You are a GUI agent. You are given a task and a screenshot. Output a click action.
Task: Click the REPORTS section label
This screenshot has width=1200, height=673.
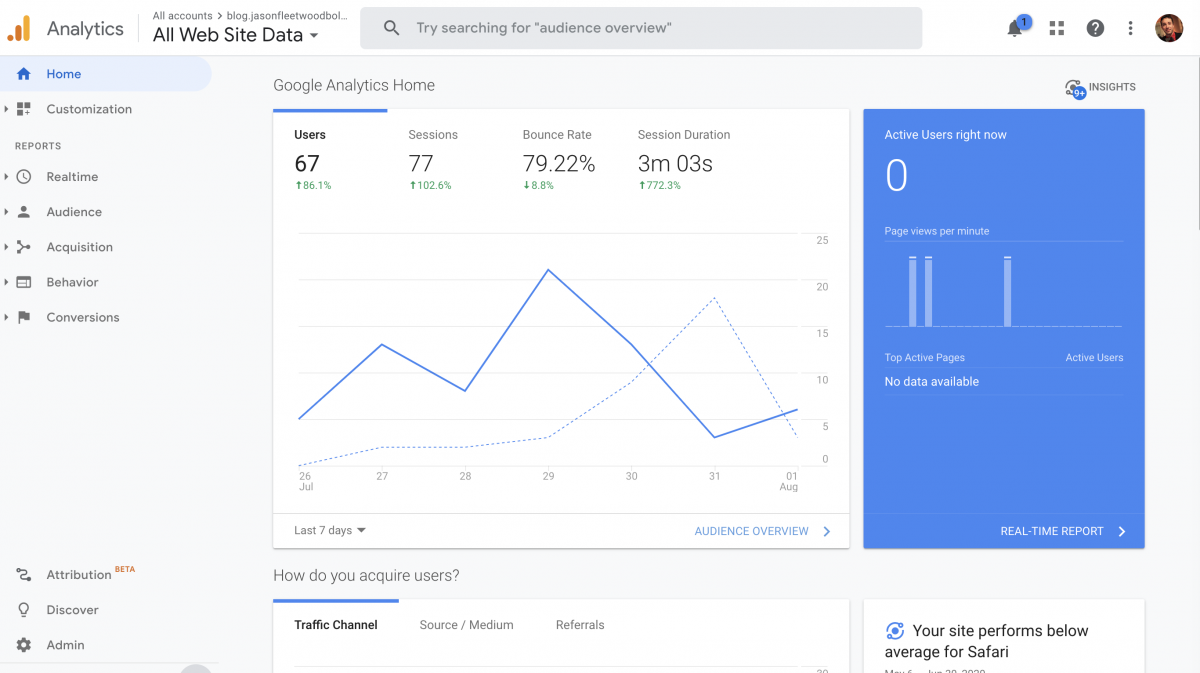38,146
